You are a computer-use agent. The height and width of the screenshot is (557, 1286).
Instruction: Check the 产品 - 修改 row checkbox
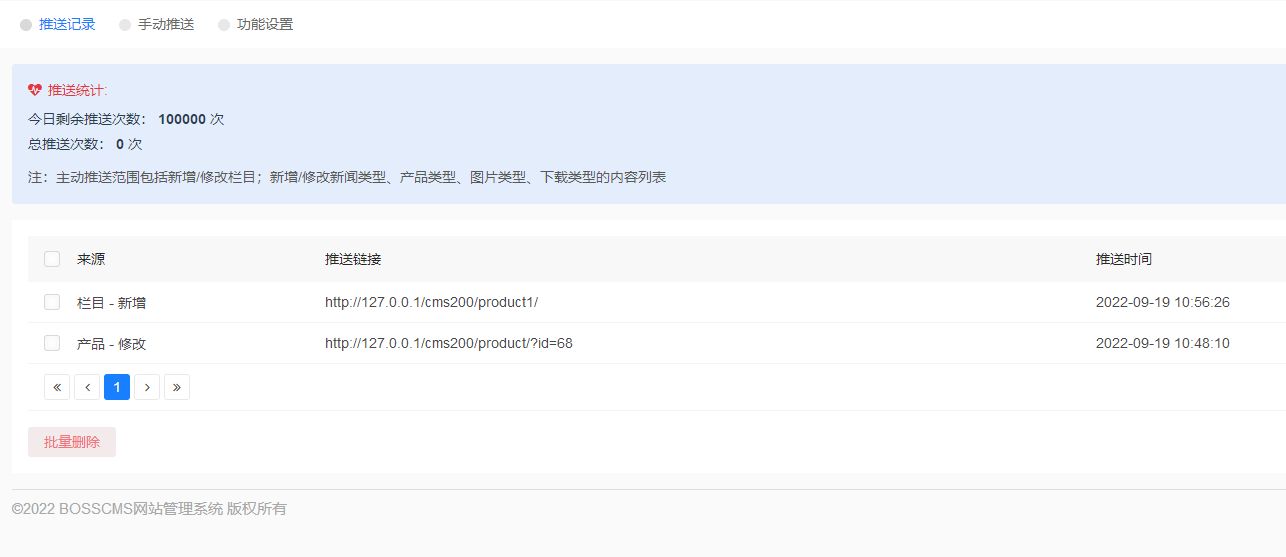(52, 343)
